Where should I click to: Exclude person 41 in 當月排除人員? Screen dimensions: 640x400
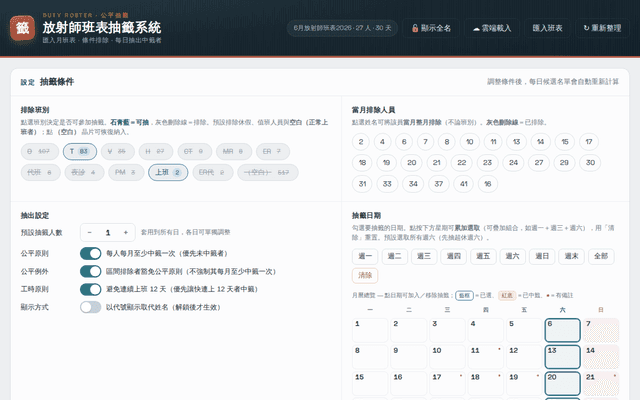464,184
